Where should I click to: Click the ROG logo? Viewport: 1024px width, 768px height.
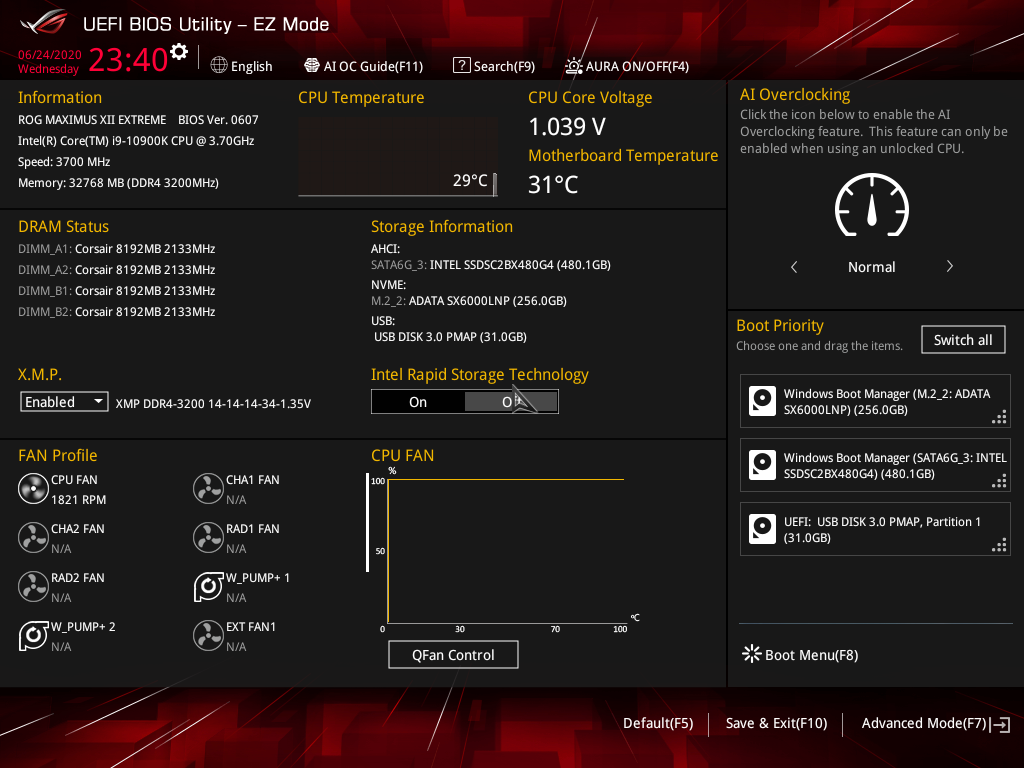[x=44, y=23]
